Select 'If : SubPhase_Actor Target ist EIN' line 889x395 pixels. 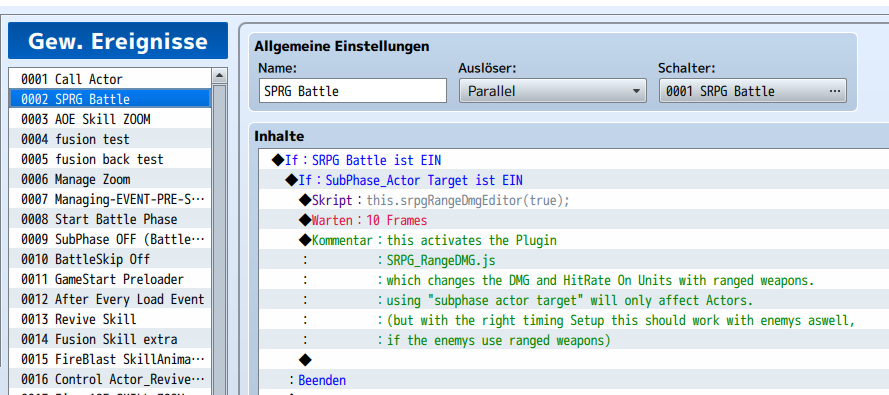[574, 180]
